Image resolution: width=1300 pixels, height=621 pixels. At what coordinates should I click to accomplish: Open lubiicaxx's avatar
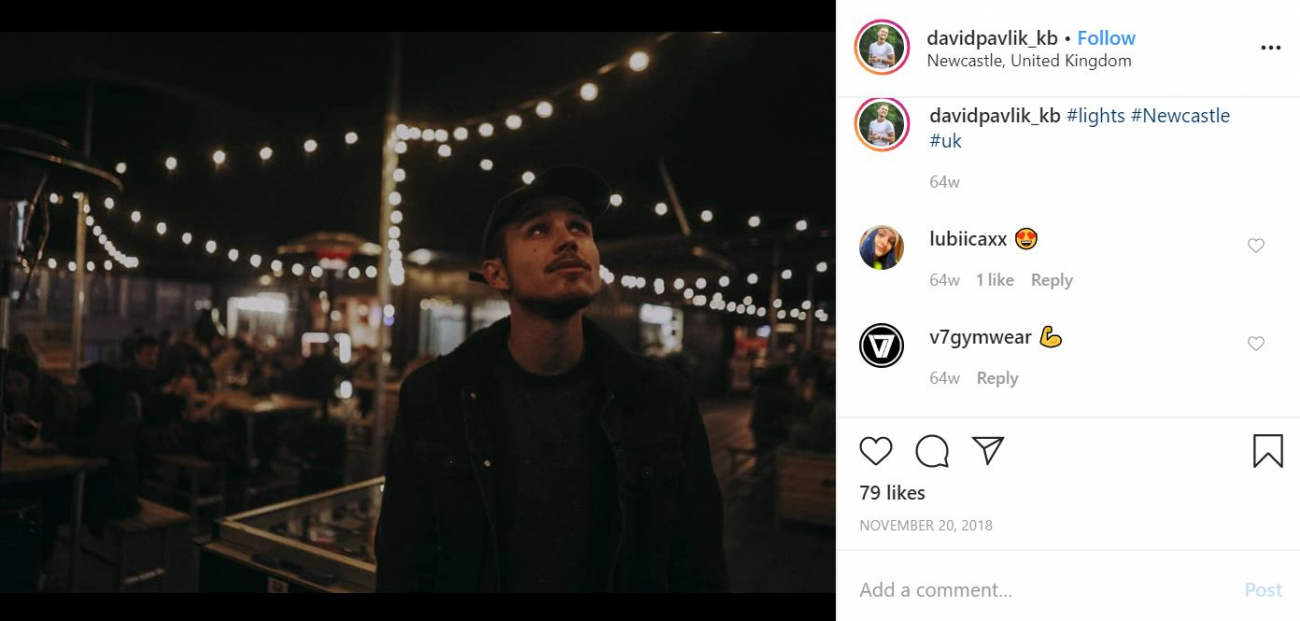click(881, 248)
